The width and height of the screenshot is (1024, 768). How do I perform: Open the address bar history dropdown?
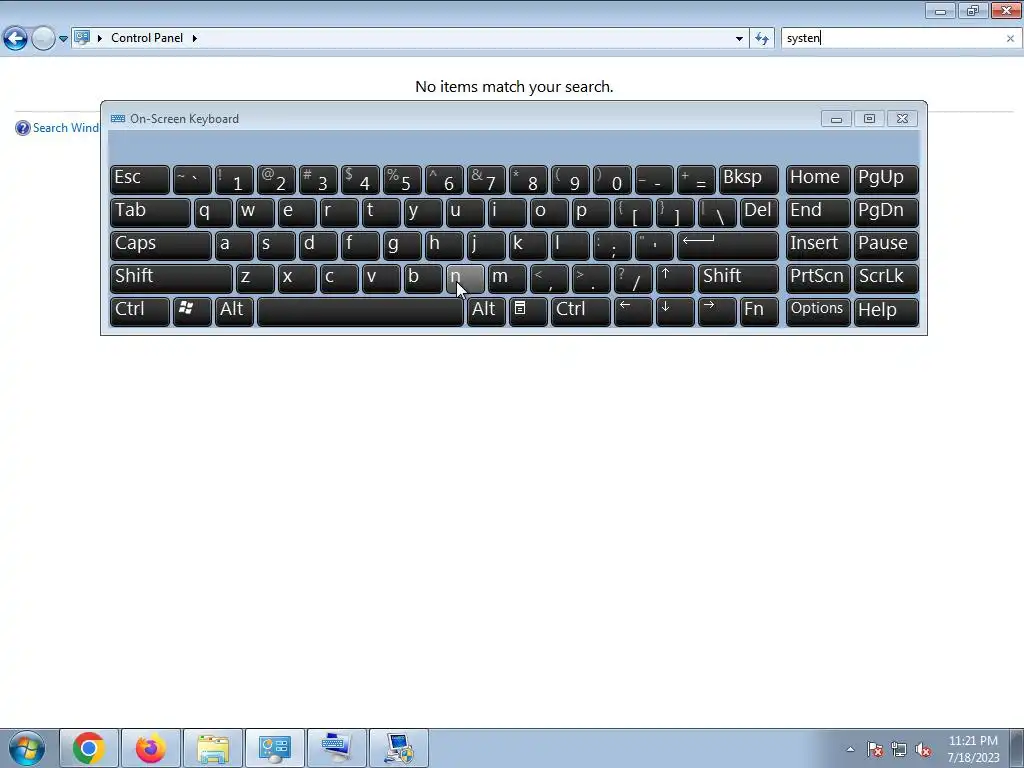(739, 39)
